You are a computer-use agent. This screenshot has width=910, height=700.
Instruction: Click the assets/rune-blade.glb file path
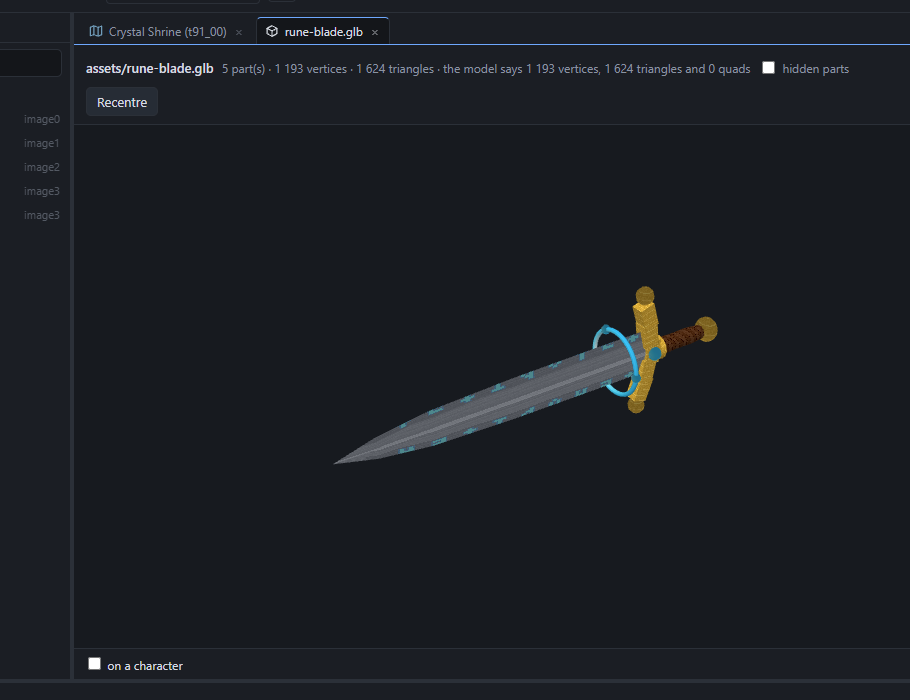coord(150,68)
